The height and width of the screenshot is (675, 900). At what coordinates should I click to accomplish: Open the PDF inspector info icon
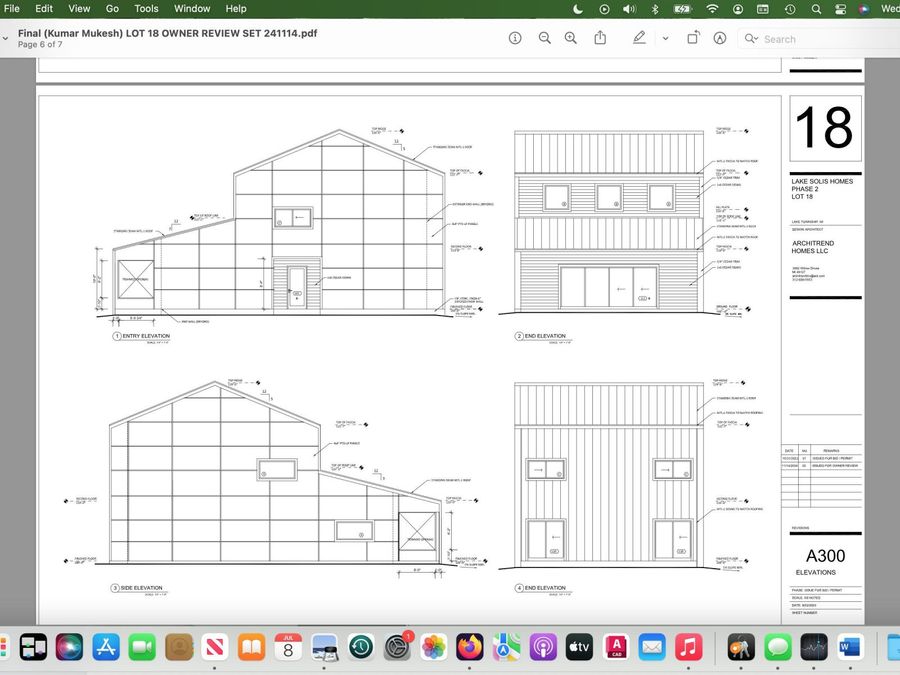pos(515,38)
